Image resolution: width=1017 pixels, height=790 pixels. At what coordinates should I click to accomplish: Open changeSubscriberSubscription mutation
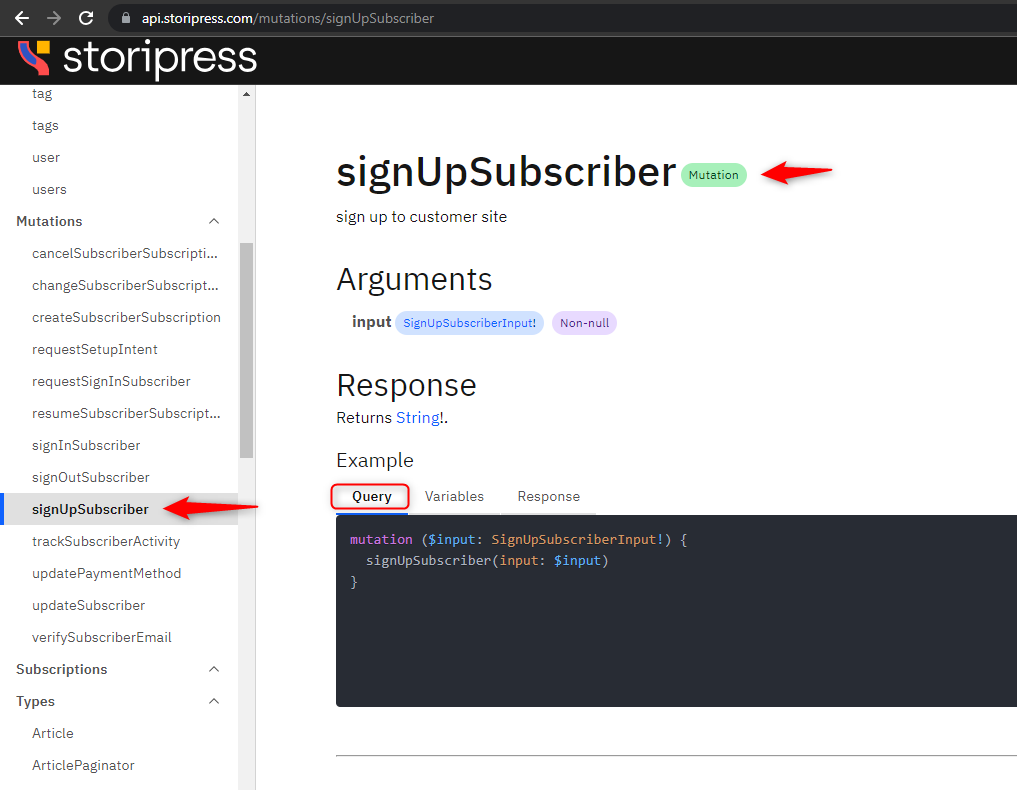click(x=125, y=285)
